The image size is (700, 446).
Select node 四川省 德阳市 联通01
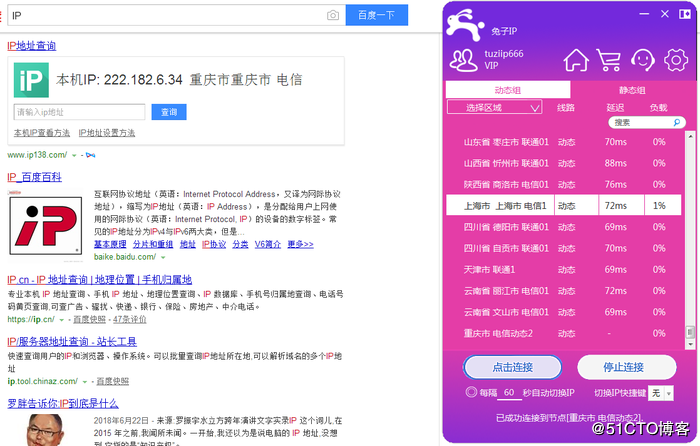point(564,227)
